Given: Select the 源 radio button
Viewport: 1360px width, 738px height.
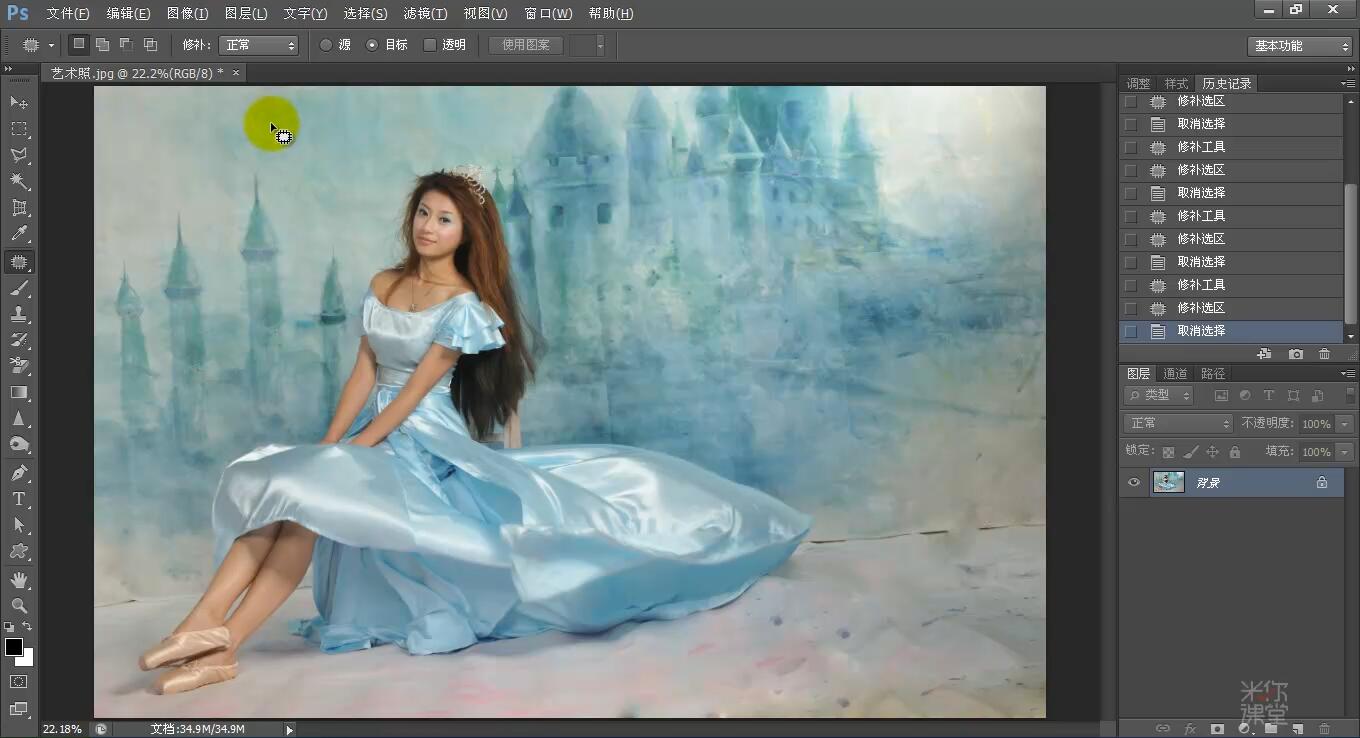Looking at the screenshot, I should 326,45.
